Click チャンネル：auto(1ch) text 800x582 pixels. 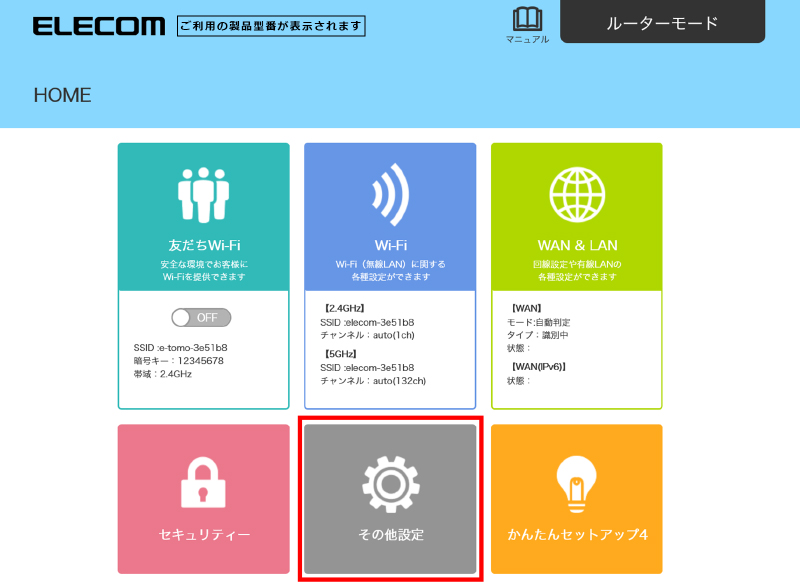pyautogui.click(x=367, y=336)
